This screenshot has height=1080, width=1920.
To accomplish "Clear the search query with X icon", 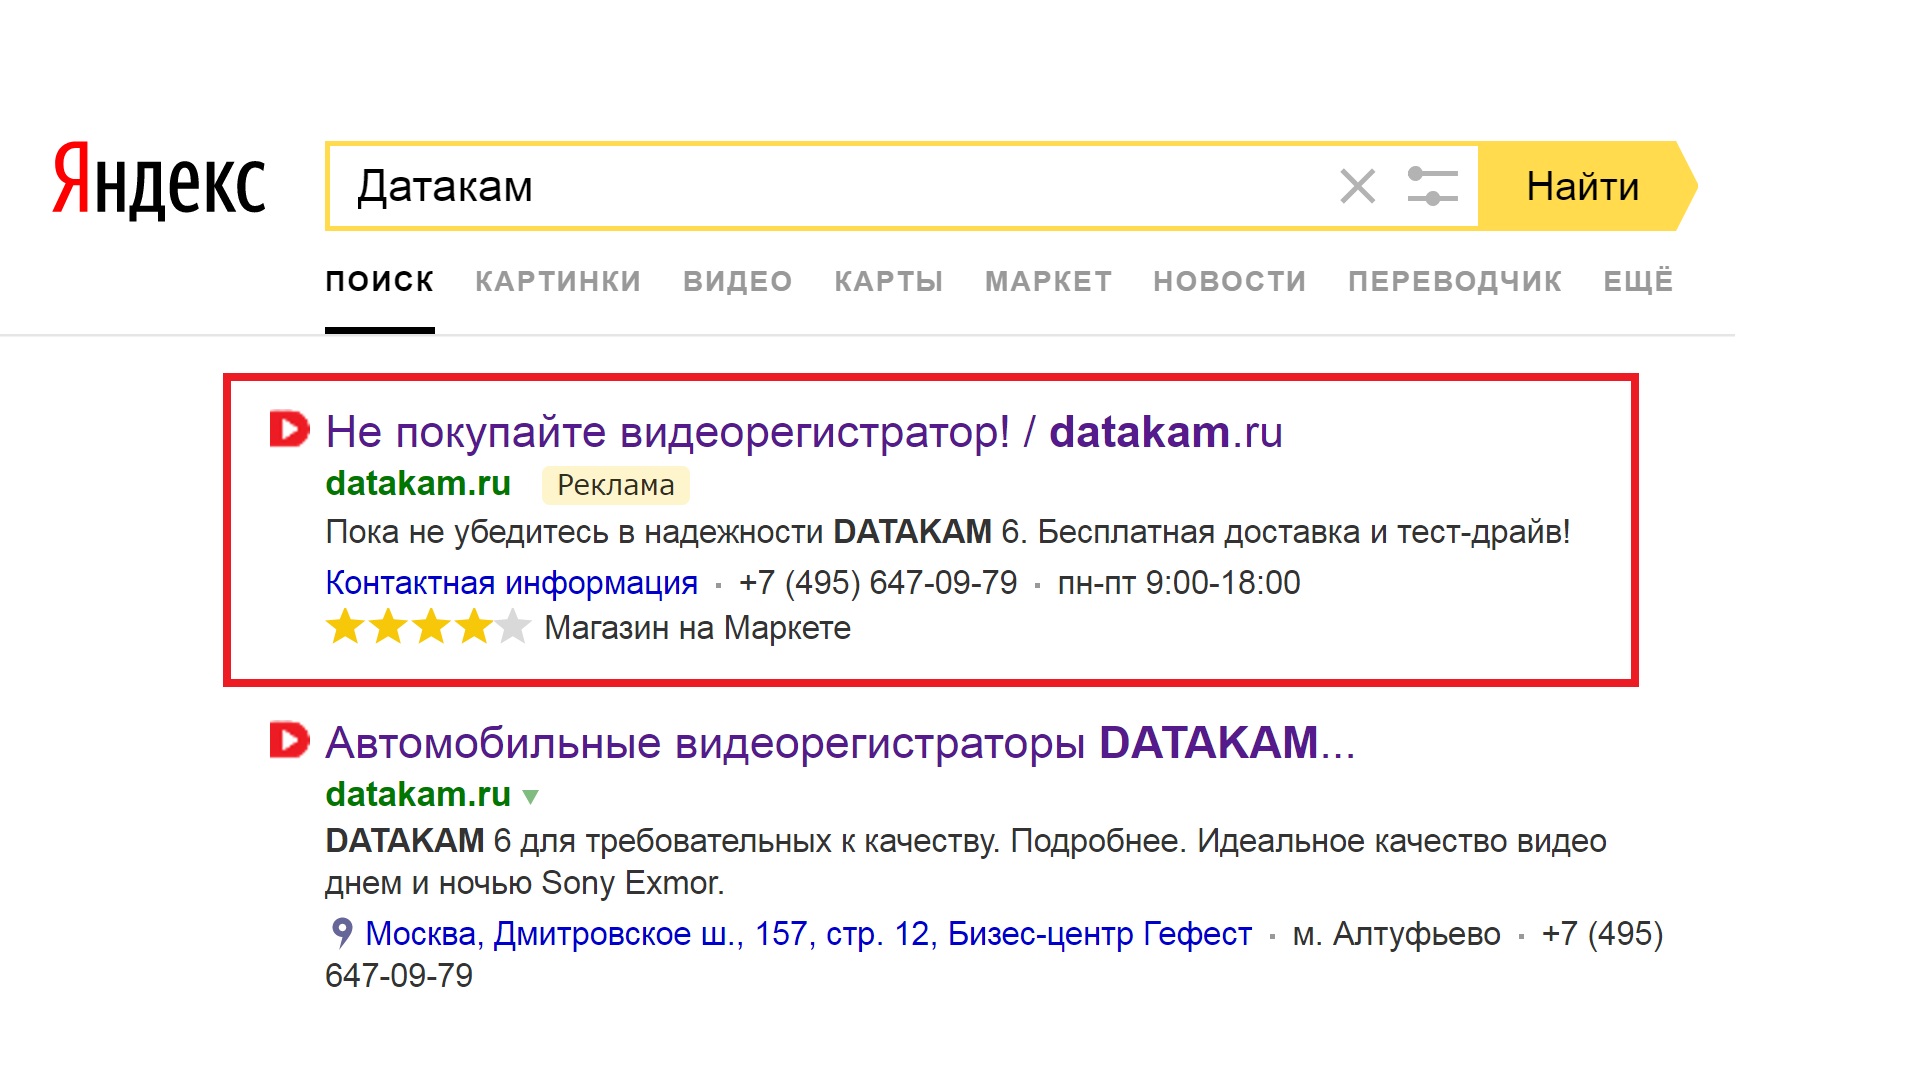I will click(1357, 186).
